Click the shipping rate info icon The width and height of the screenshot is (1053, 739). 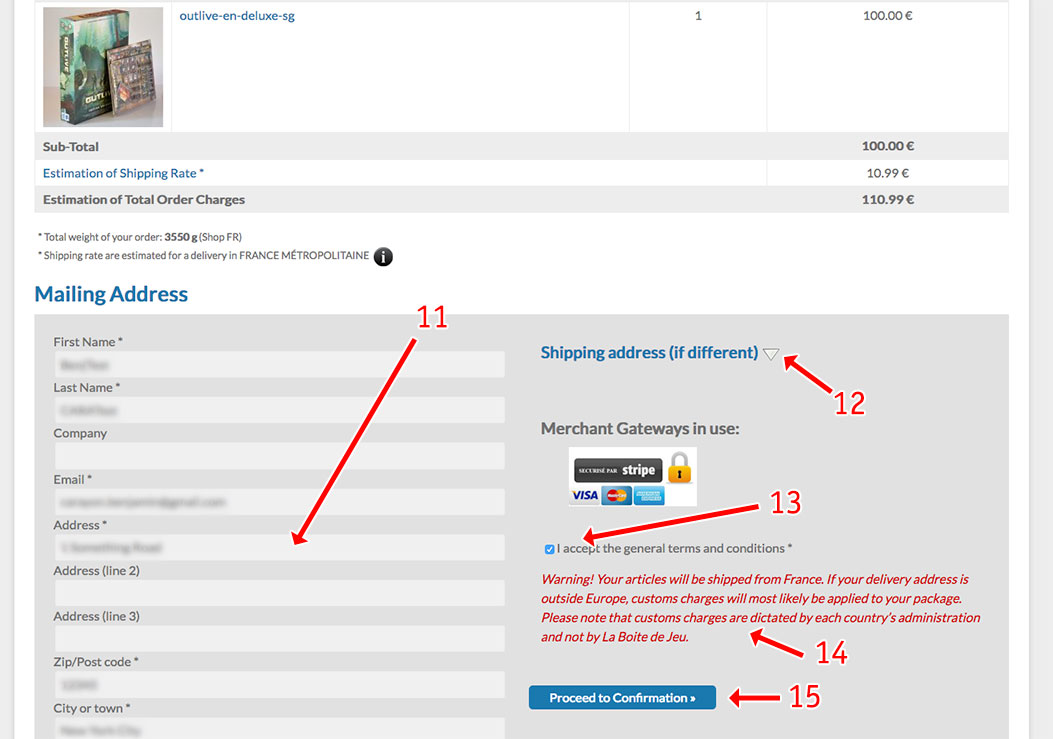383,257
